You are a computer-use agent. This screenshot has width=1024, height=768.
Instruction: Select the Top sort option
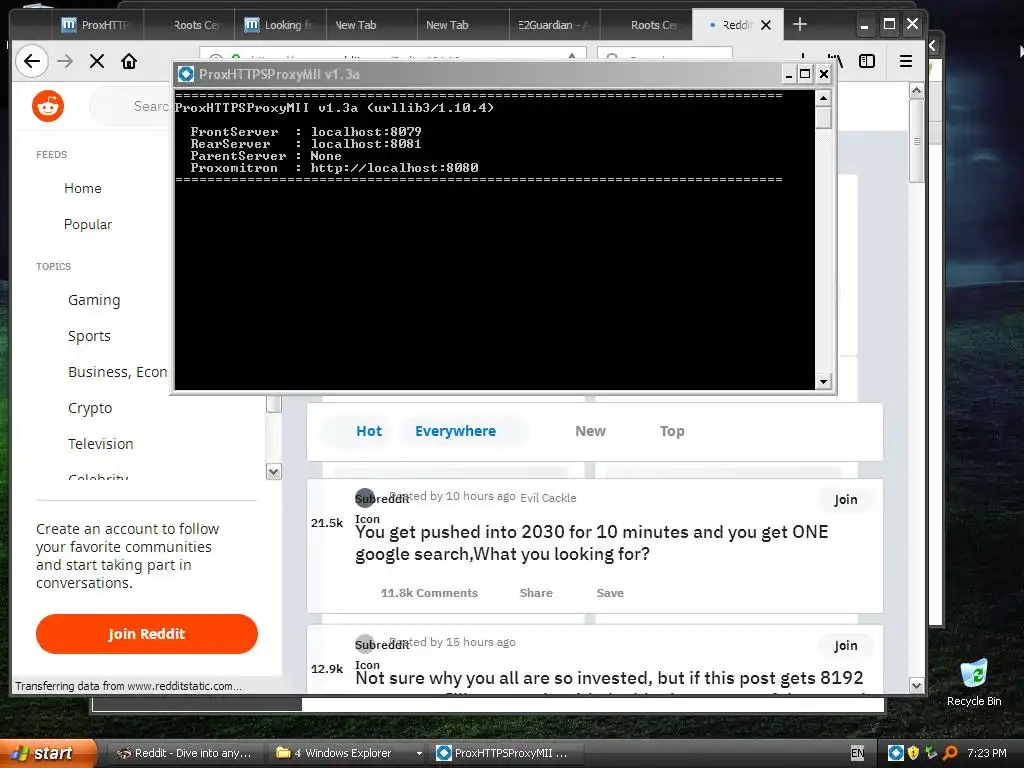(x=672, y=431)
